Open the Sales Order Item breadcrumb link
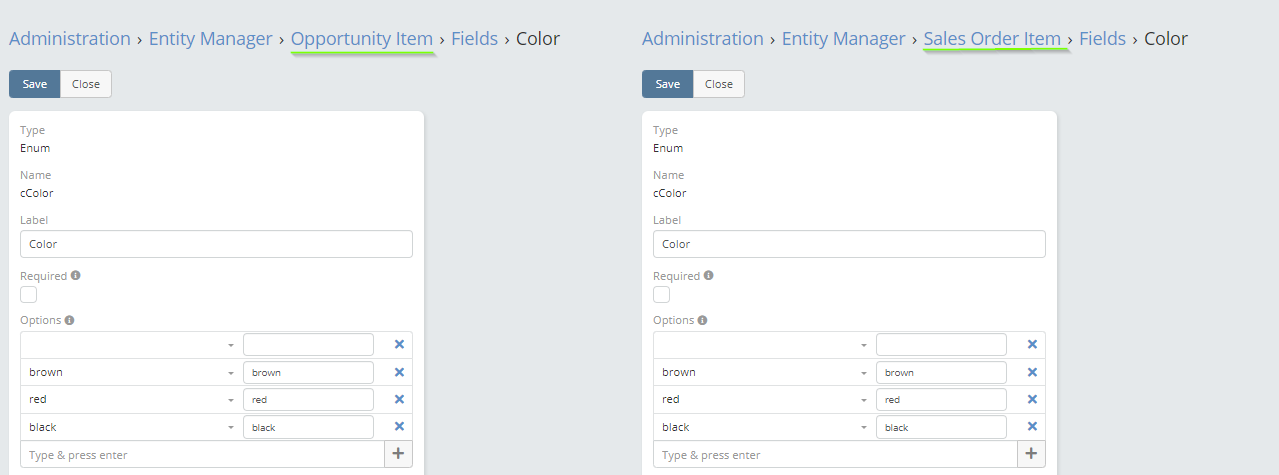 coord(992,39)
